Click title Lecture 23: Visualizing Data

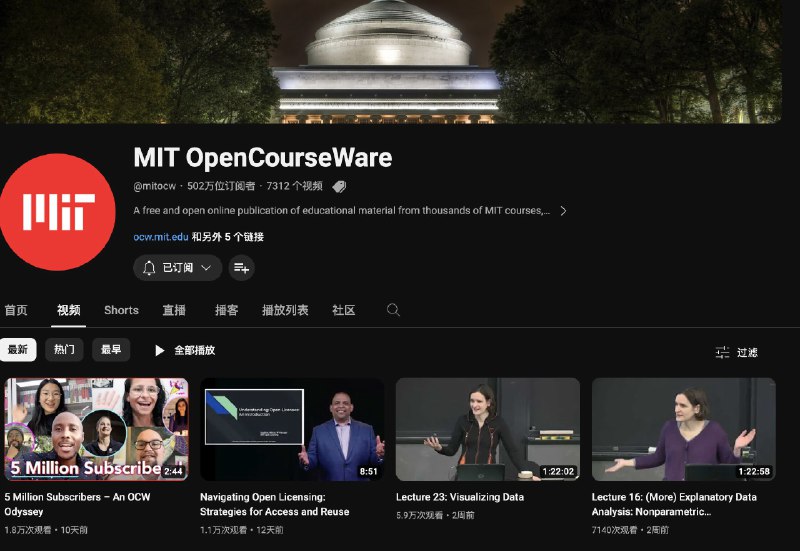(x=460, y=497)
